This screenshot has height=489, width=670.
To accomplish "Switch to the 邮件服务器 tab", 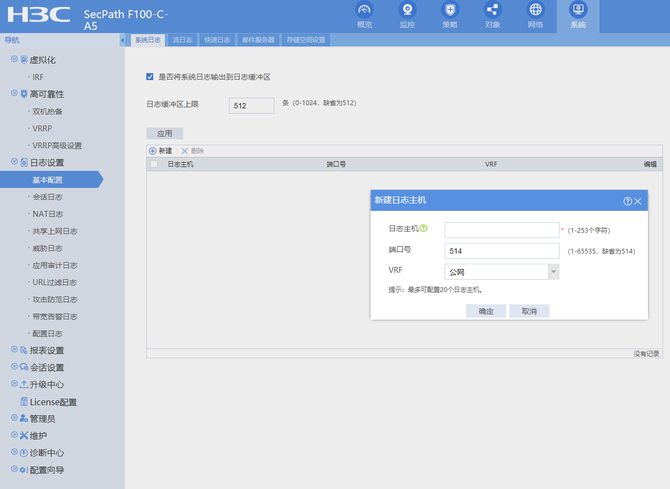I will point(257,40).
